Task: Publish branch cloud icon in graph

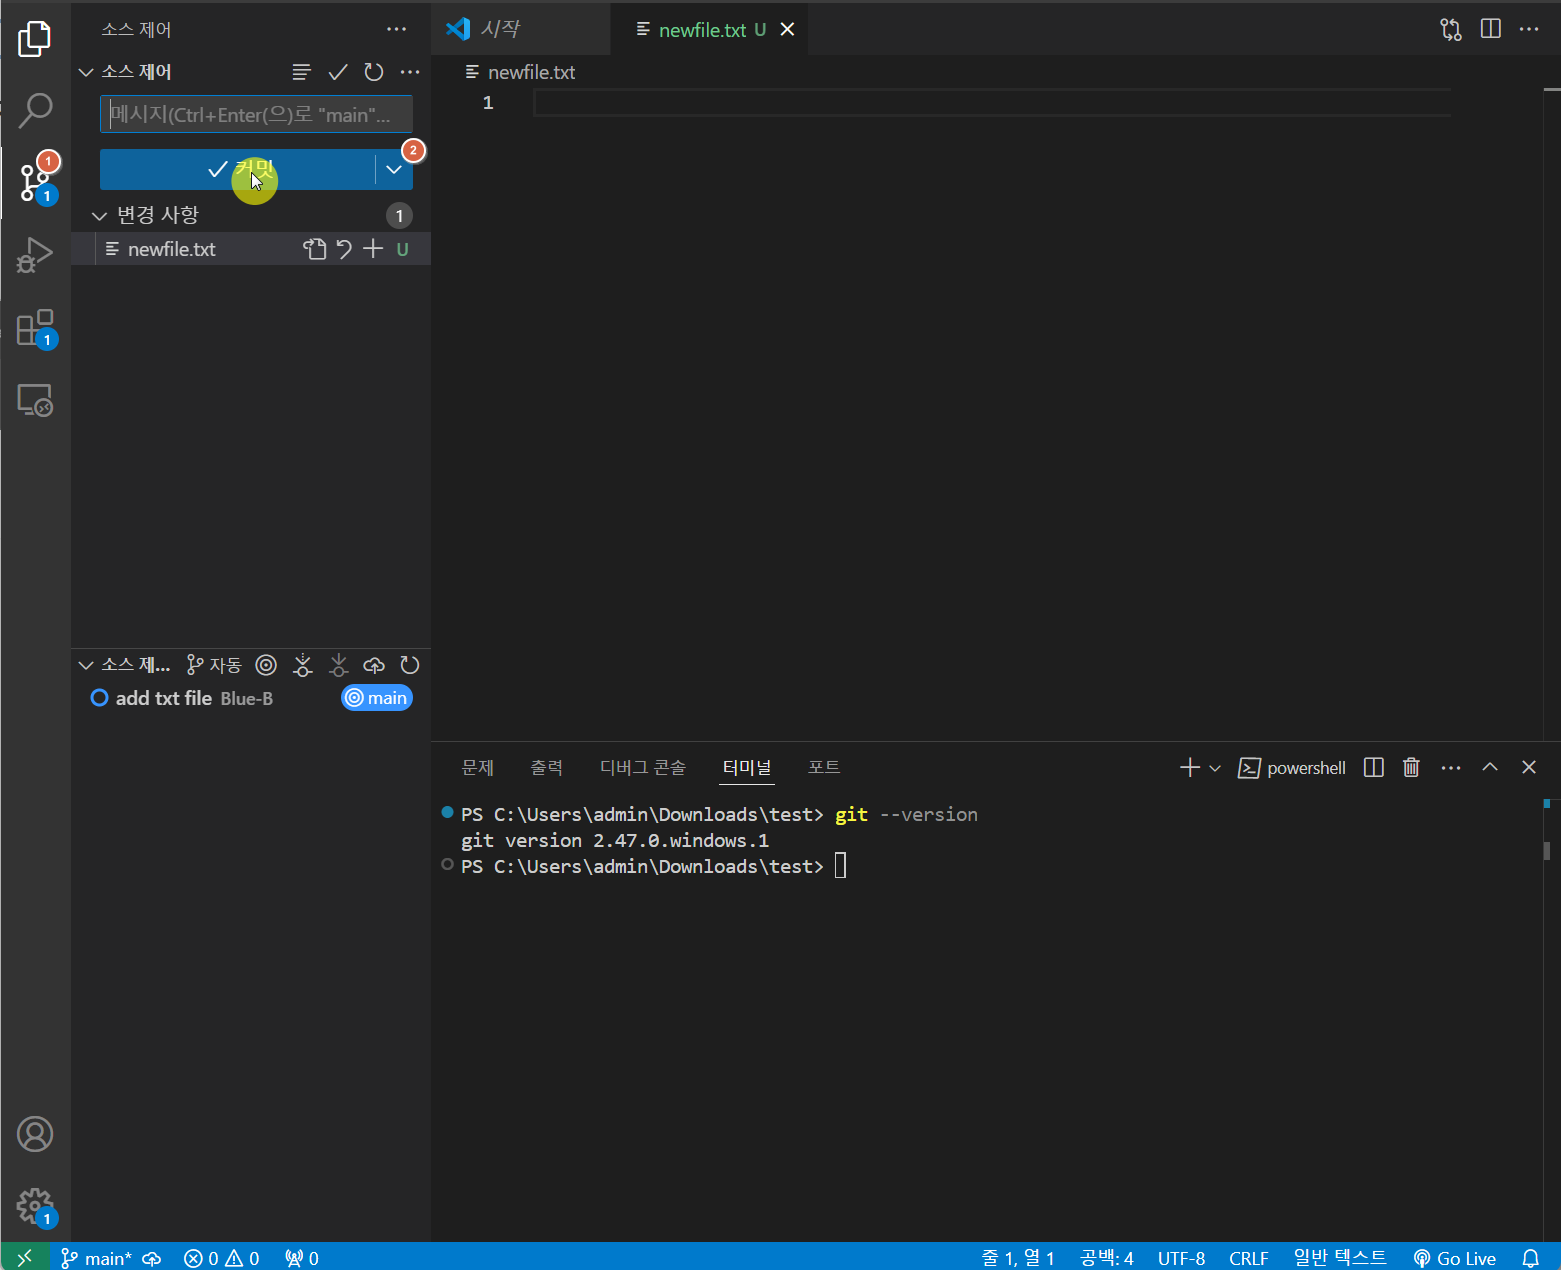Action: 374,665
